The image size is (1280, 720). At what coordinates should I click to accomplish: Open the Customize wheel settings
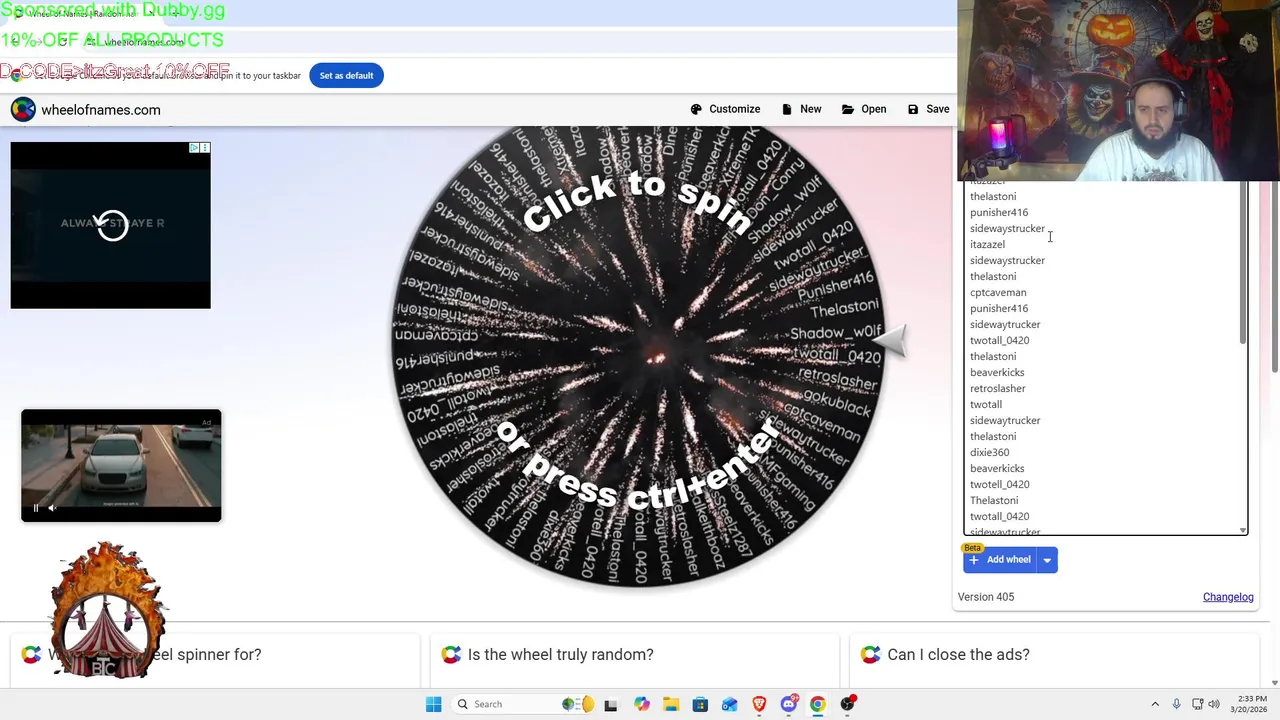point(725,109)
